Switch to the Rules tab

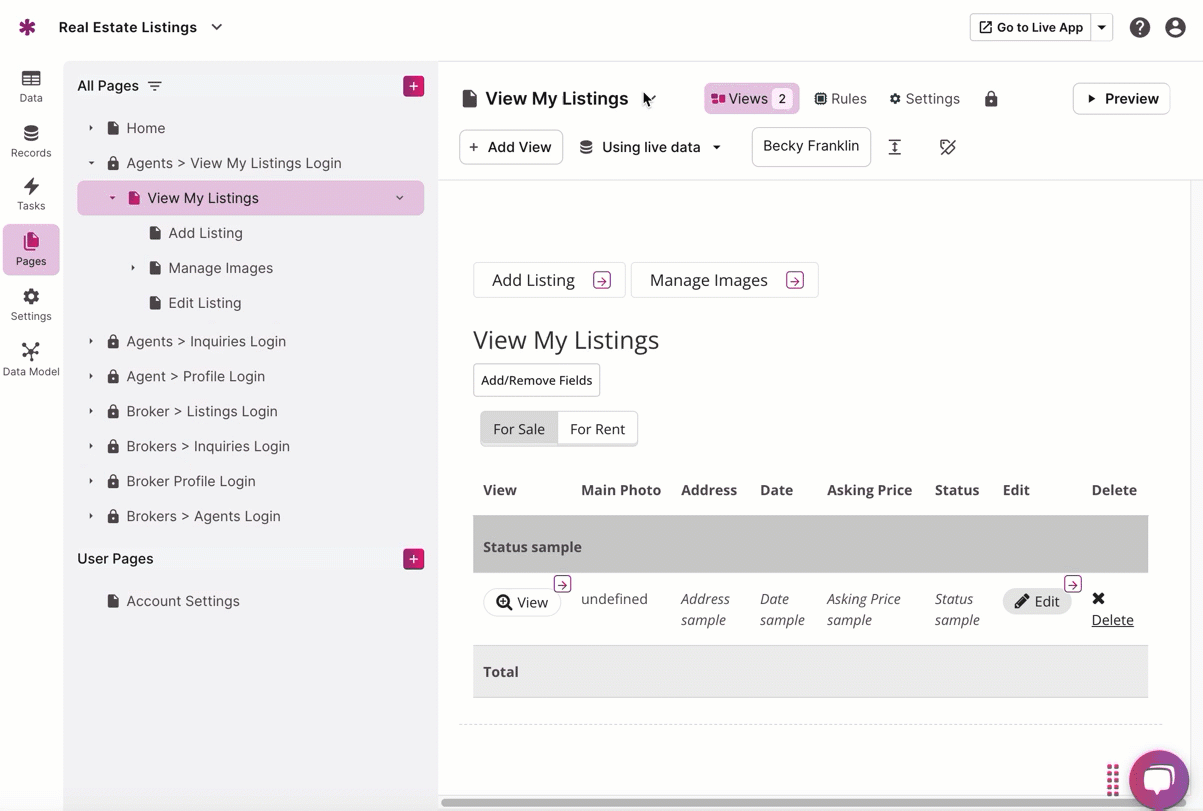tap(840, 99)
